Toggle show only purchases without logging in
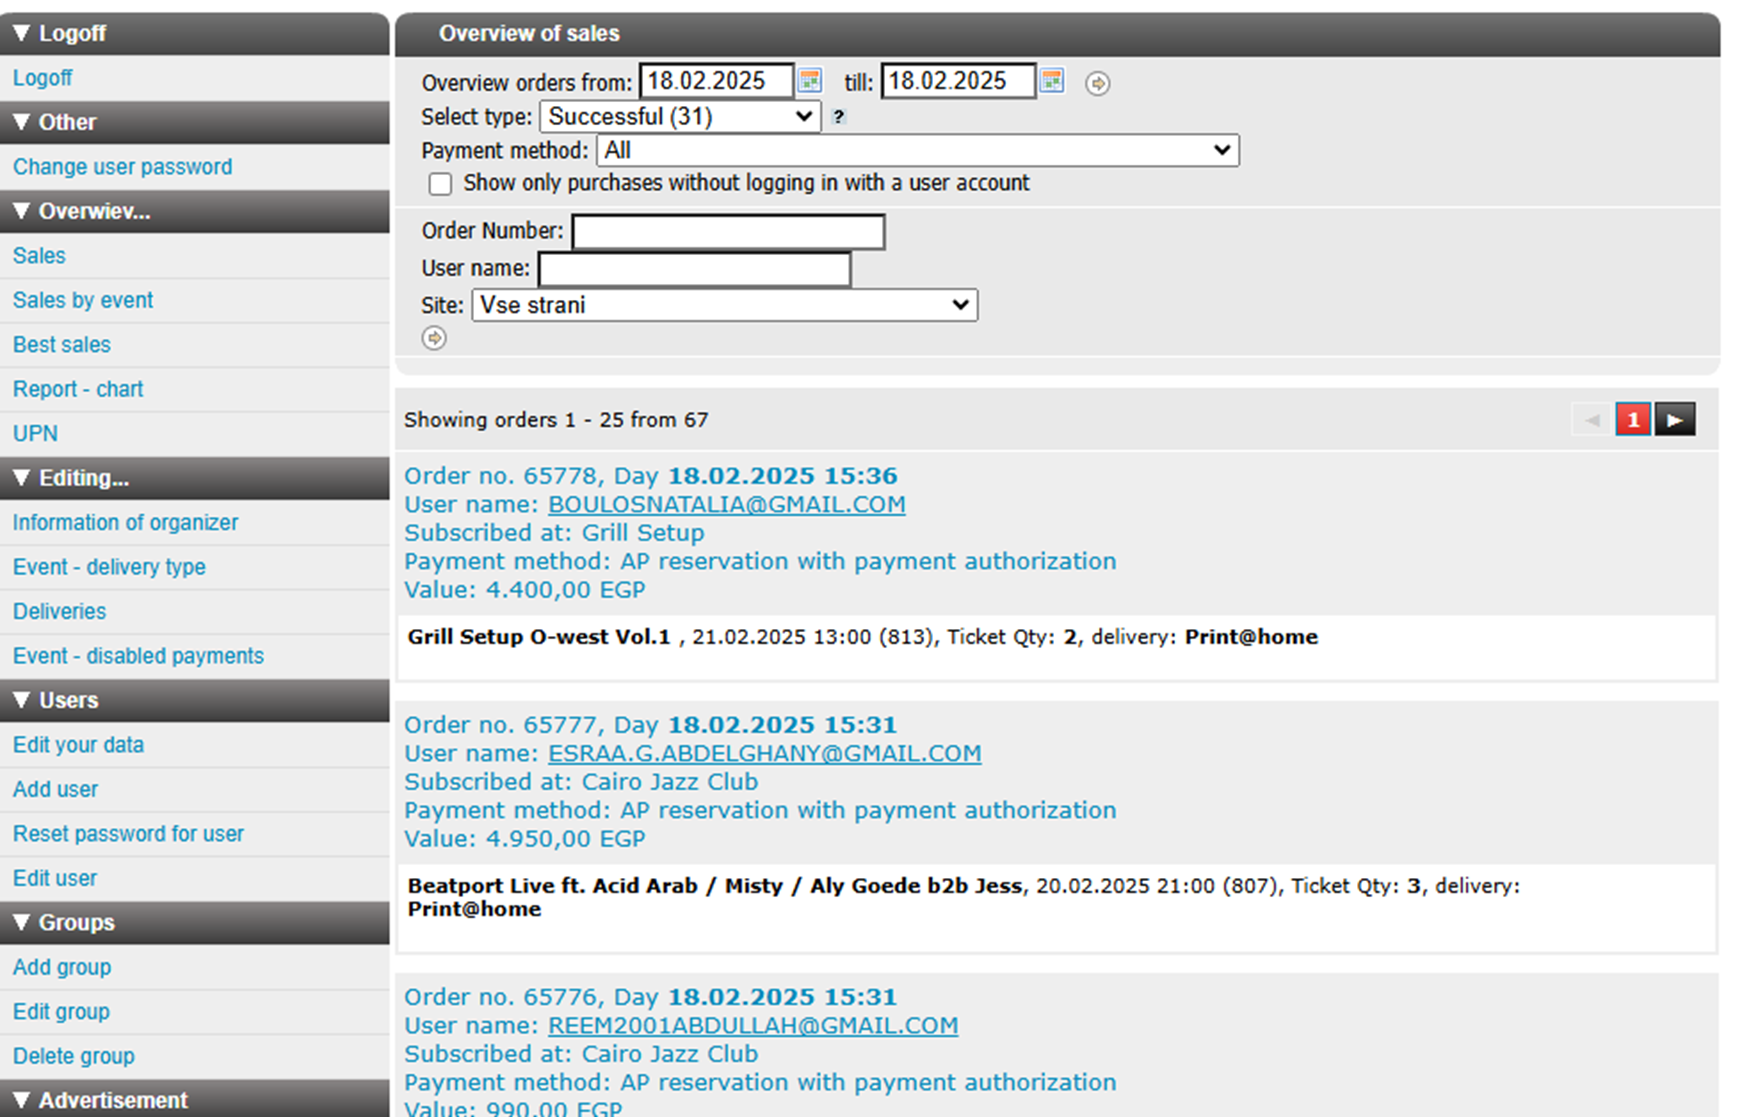The image size is (1742, 1117). [x=440, y=184]
